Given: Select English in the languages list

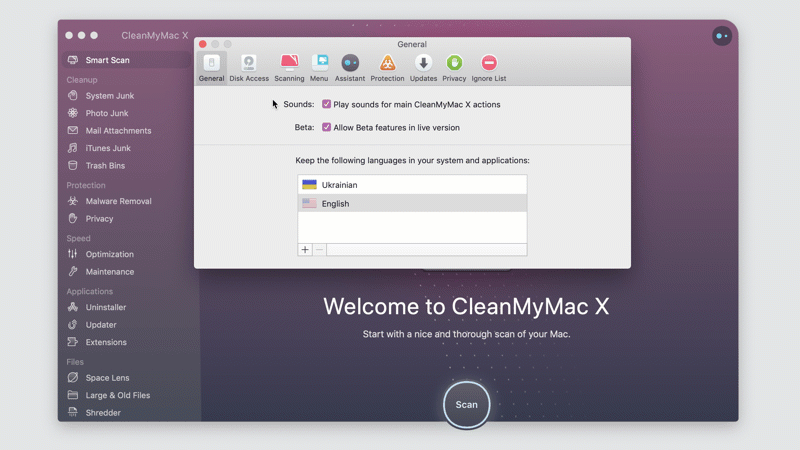Looking at the screenshot, I should 412,203.
